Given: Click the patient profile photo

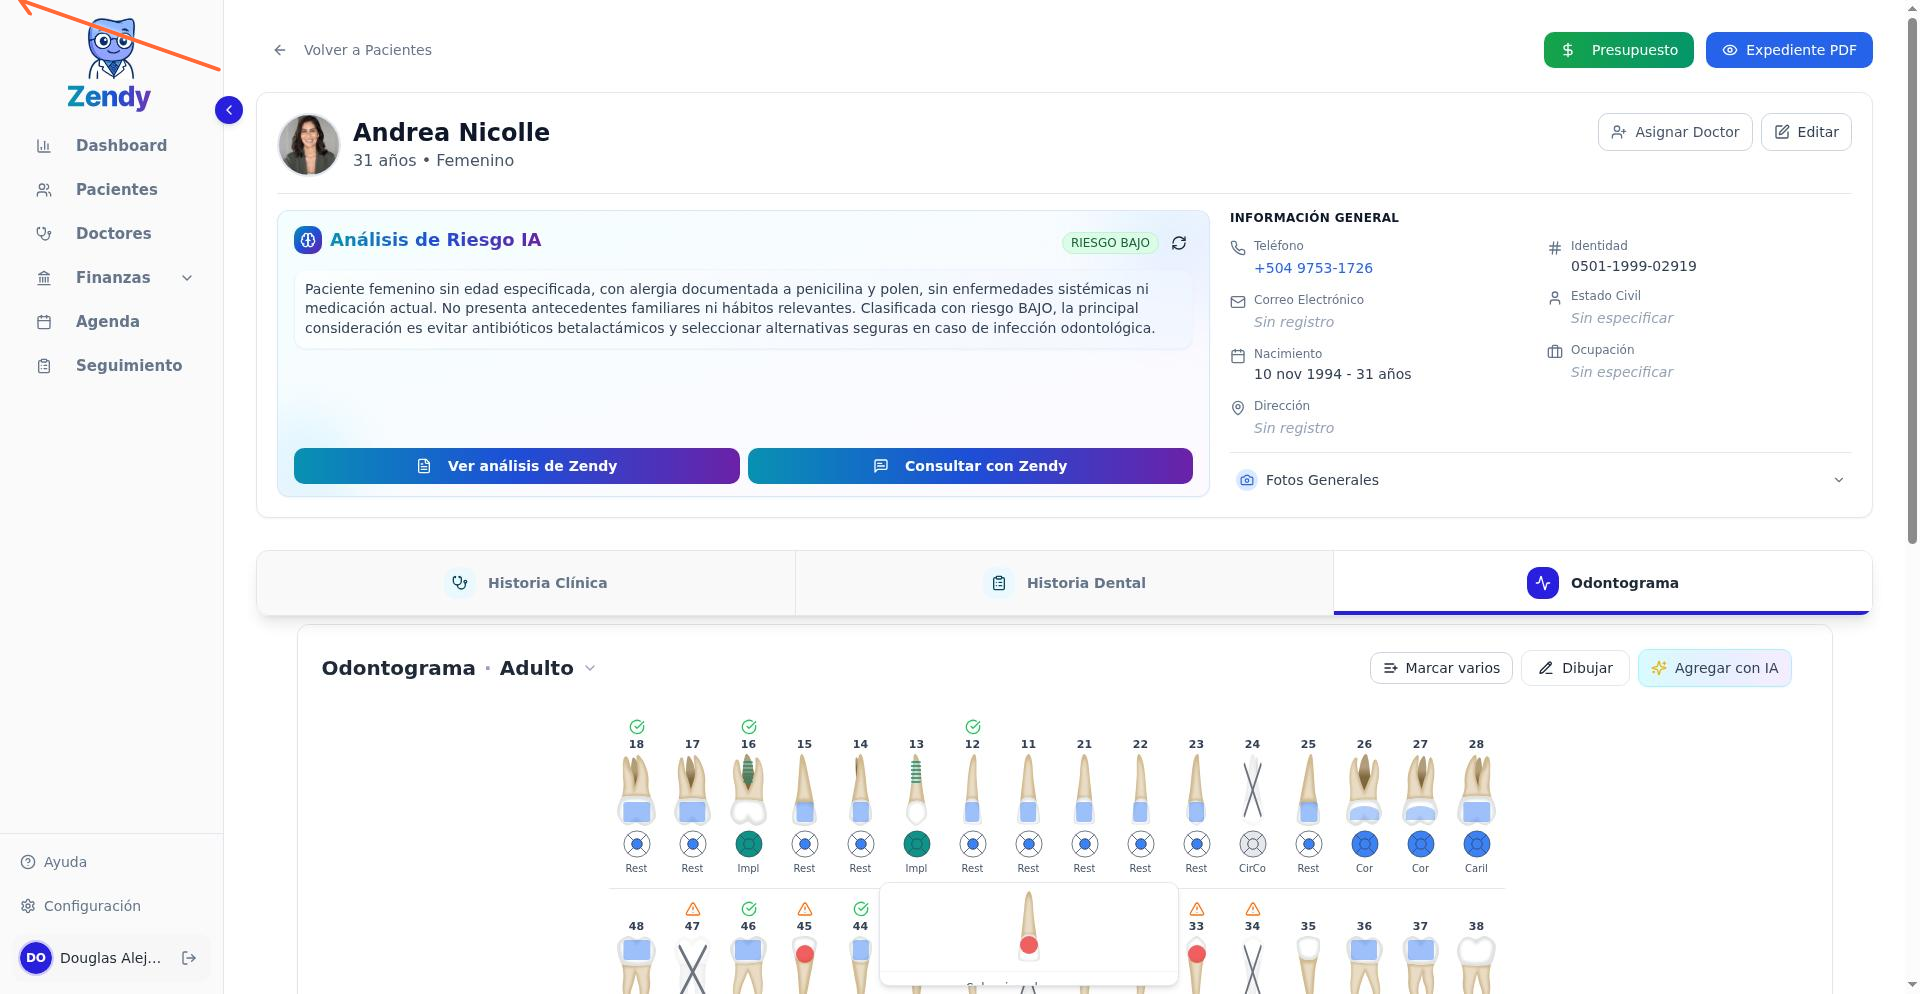Looking at the screenshot, I should click(x=308, y=145).
